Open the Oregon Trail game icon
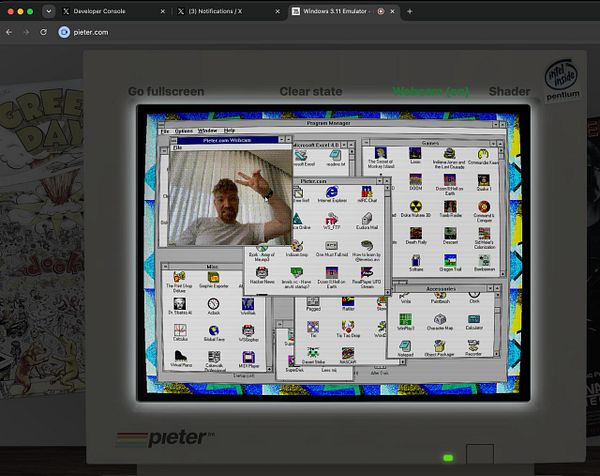This screenshot has width=600, height=476. point(450,263)
